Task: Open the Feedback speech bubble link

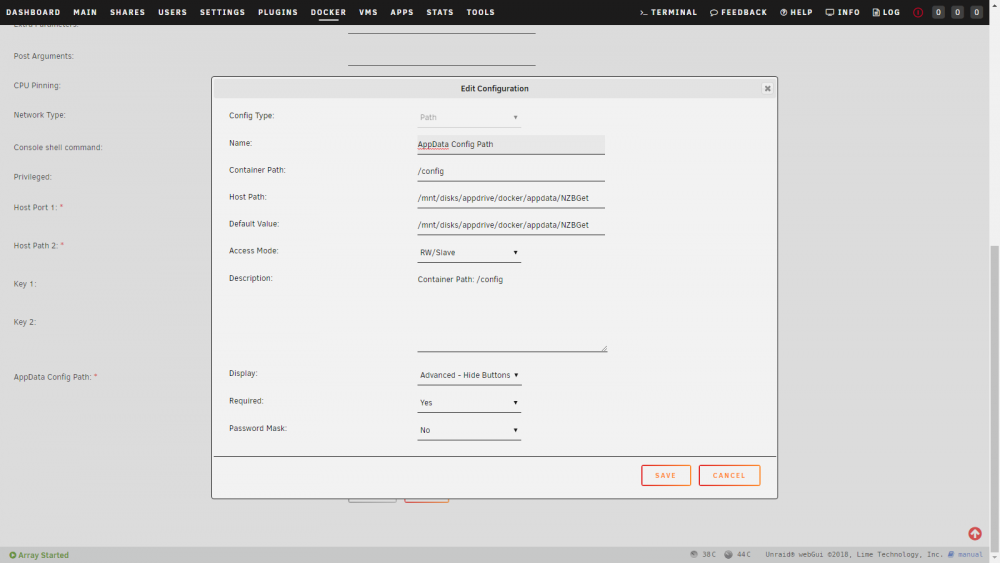Action: [x=739, y=12]
